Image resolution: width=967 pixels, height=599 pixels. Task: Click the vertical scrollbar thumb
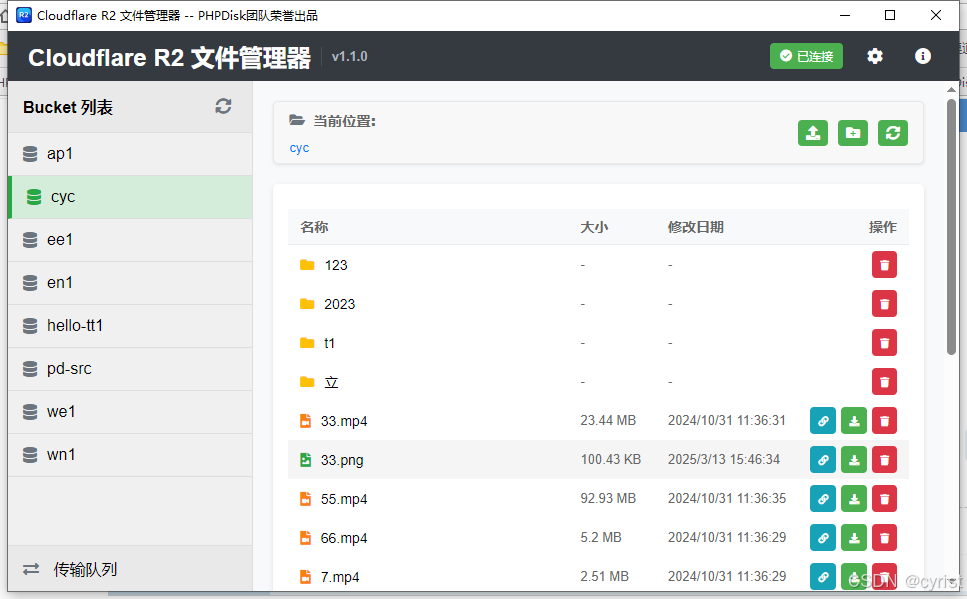click(952, 226)
